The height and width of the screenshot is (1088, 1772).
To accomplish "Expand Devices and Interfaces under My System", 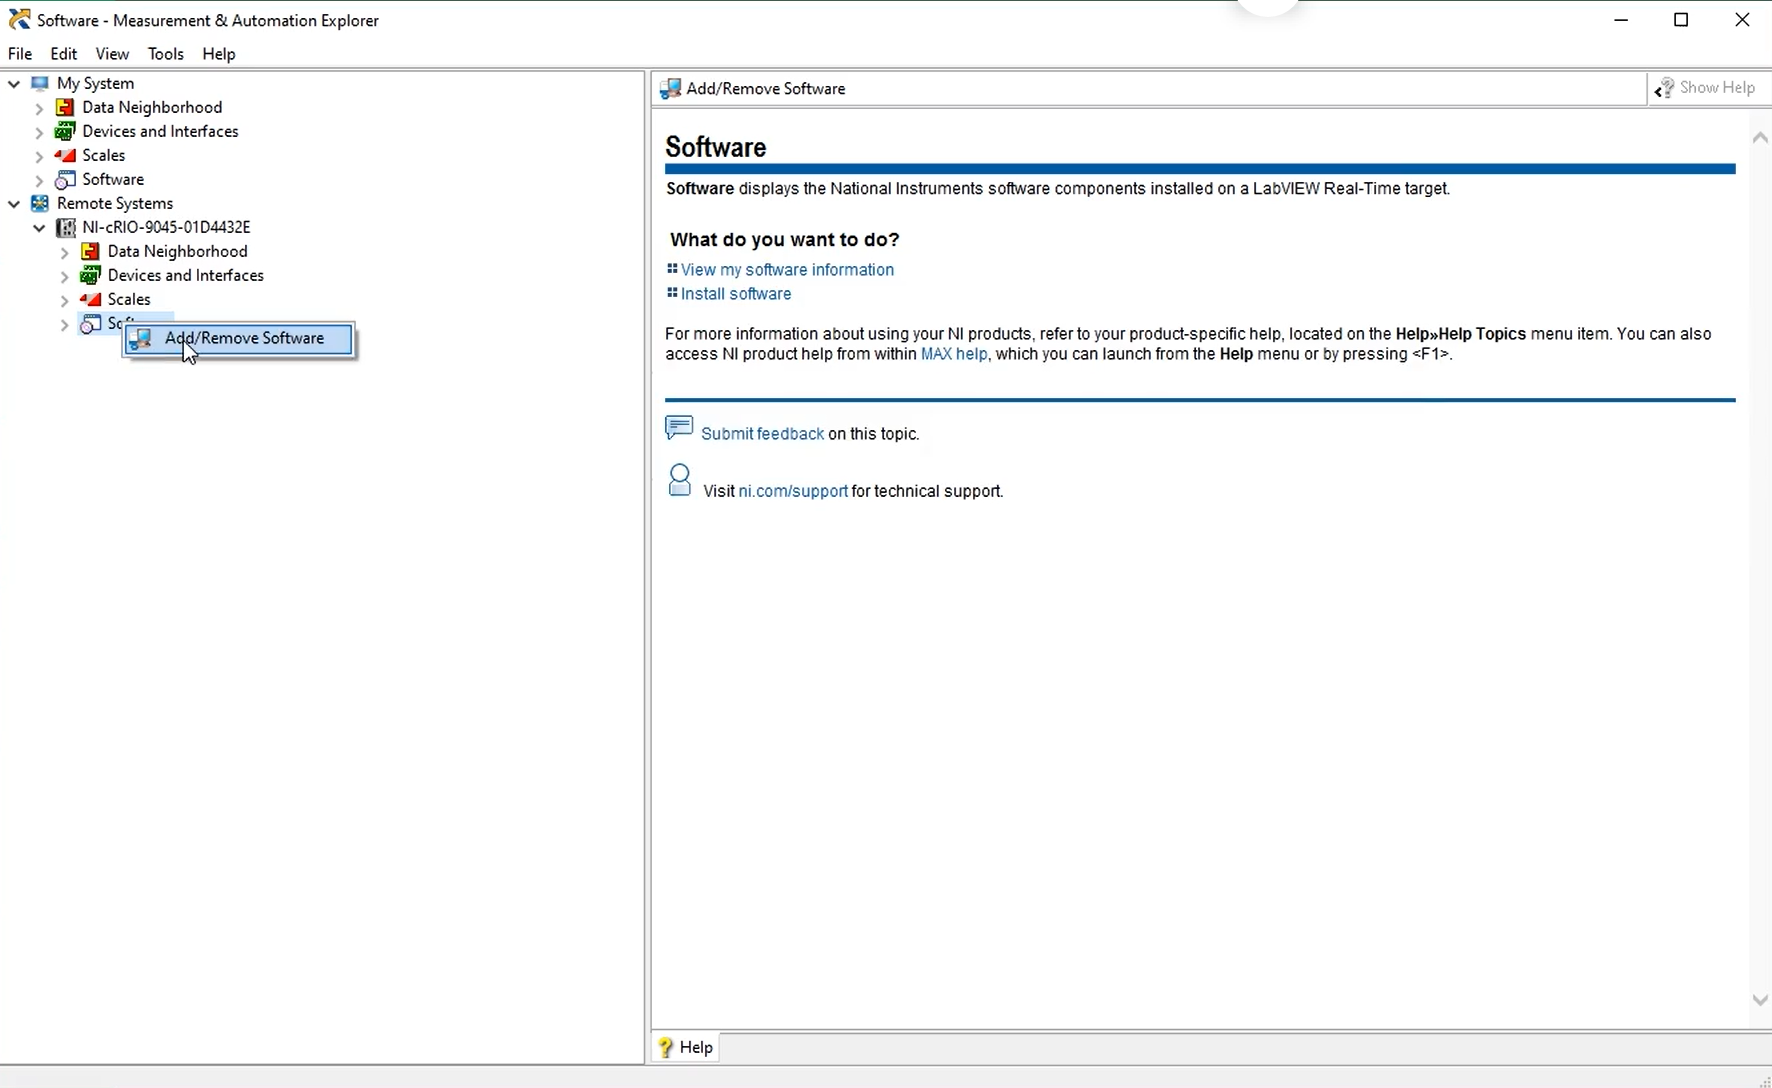I will tap(39, 132).
